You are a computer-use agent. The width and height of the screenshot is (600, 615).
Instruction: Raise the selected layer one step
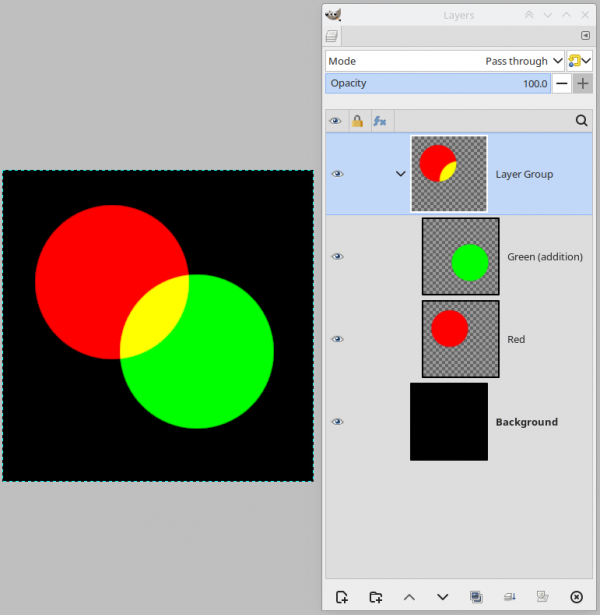409,597
